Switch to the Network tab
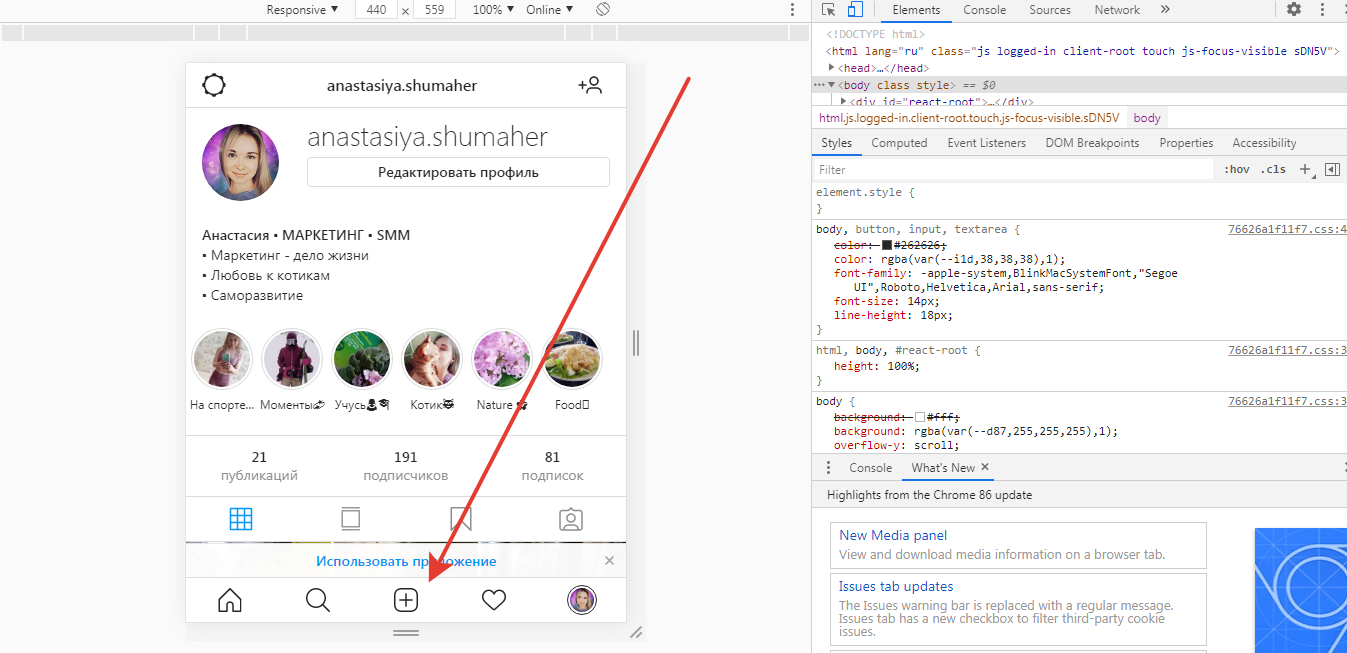The image size is (1347, 653). click(1117, 10)
